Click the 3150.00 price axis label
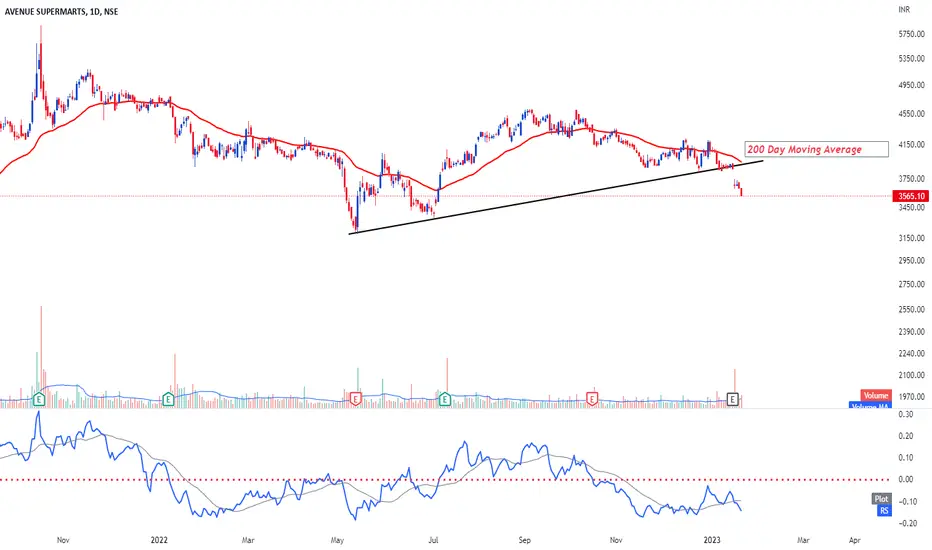 [x=912, y=238]
